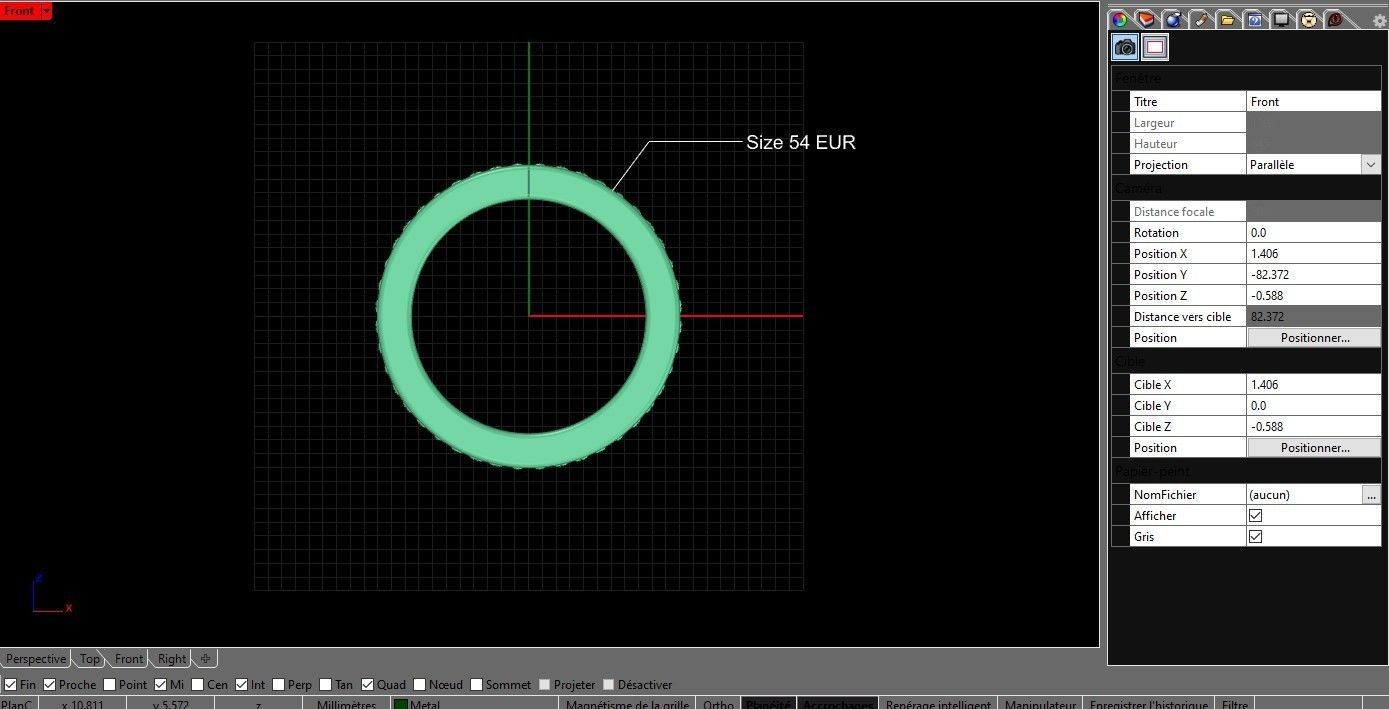Toggle Accrochages in status bar
Image resolution: width=1389 pixels, height=709 pixels.
838,704
